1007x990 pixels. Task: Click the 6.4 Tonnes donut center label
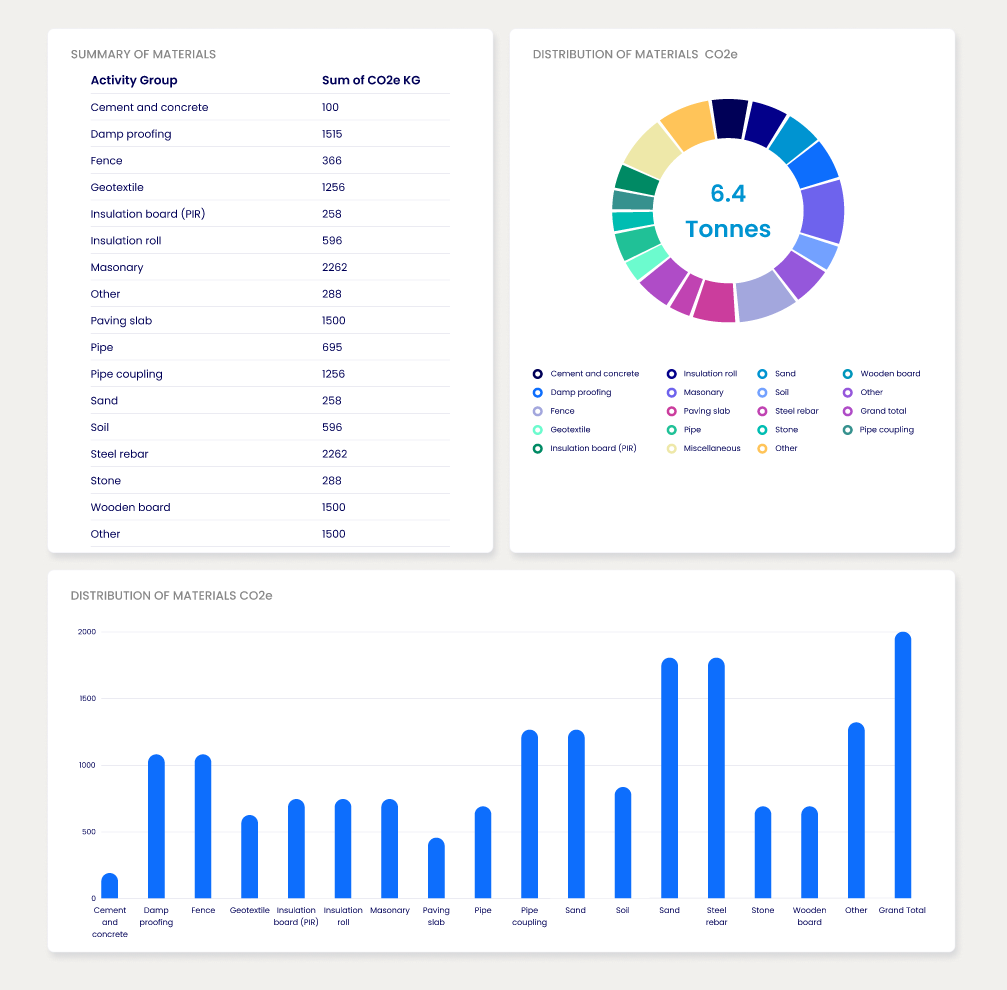(728, 211)
